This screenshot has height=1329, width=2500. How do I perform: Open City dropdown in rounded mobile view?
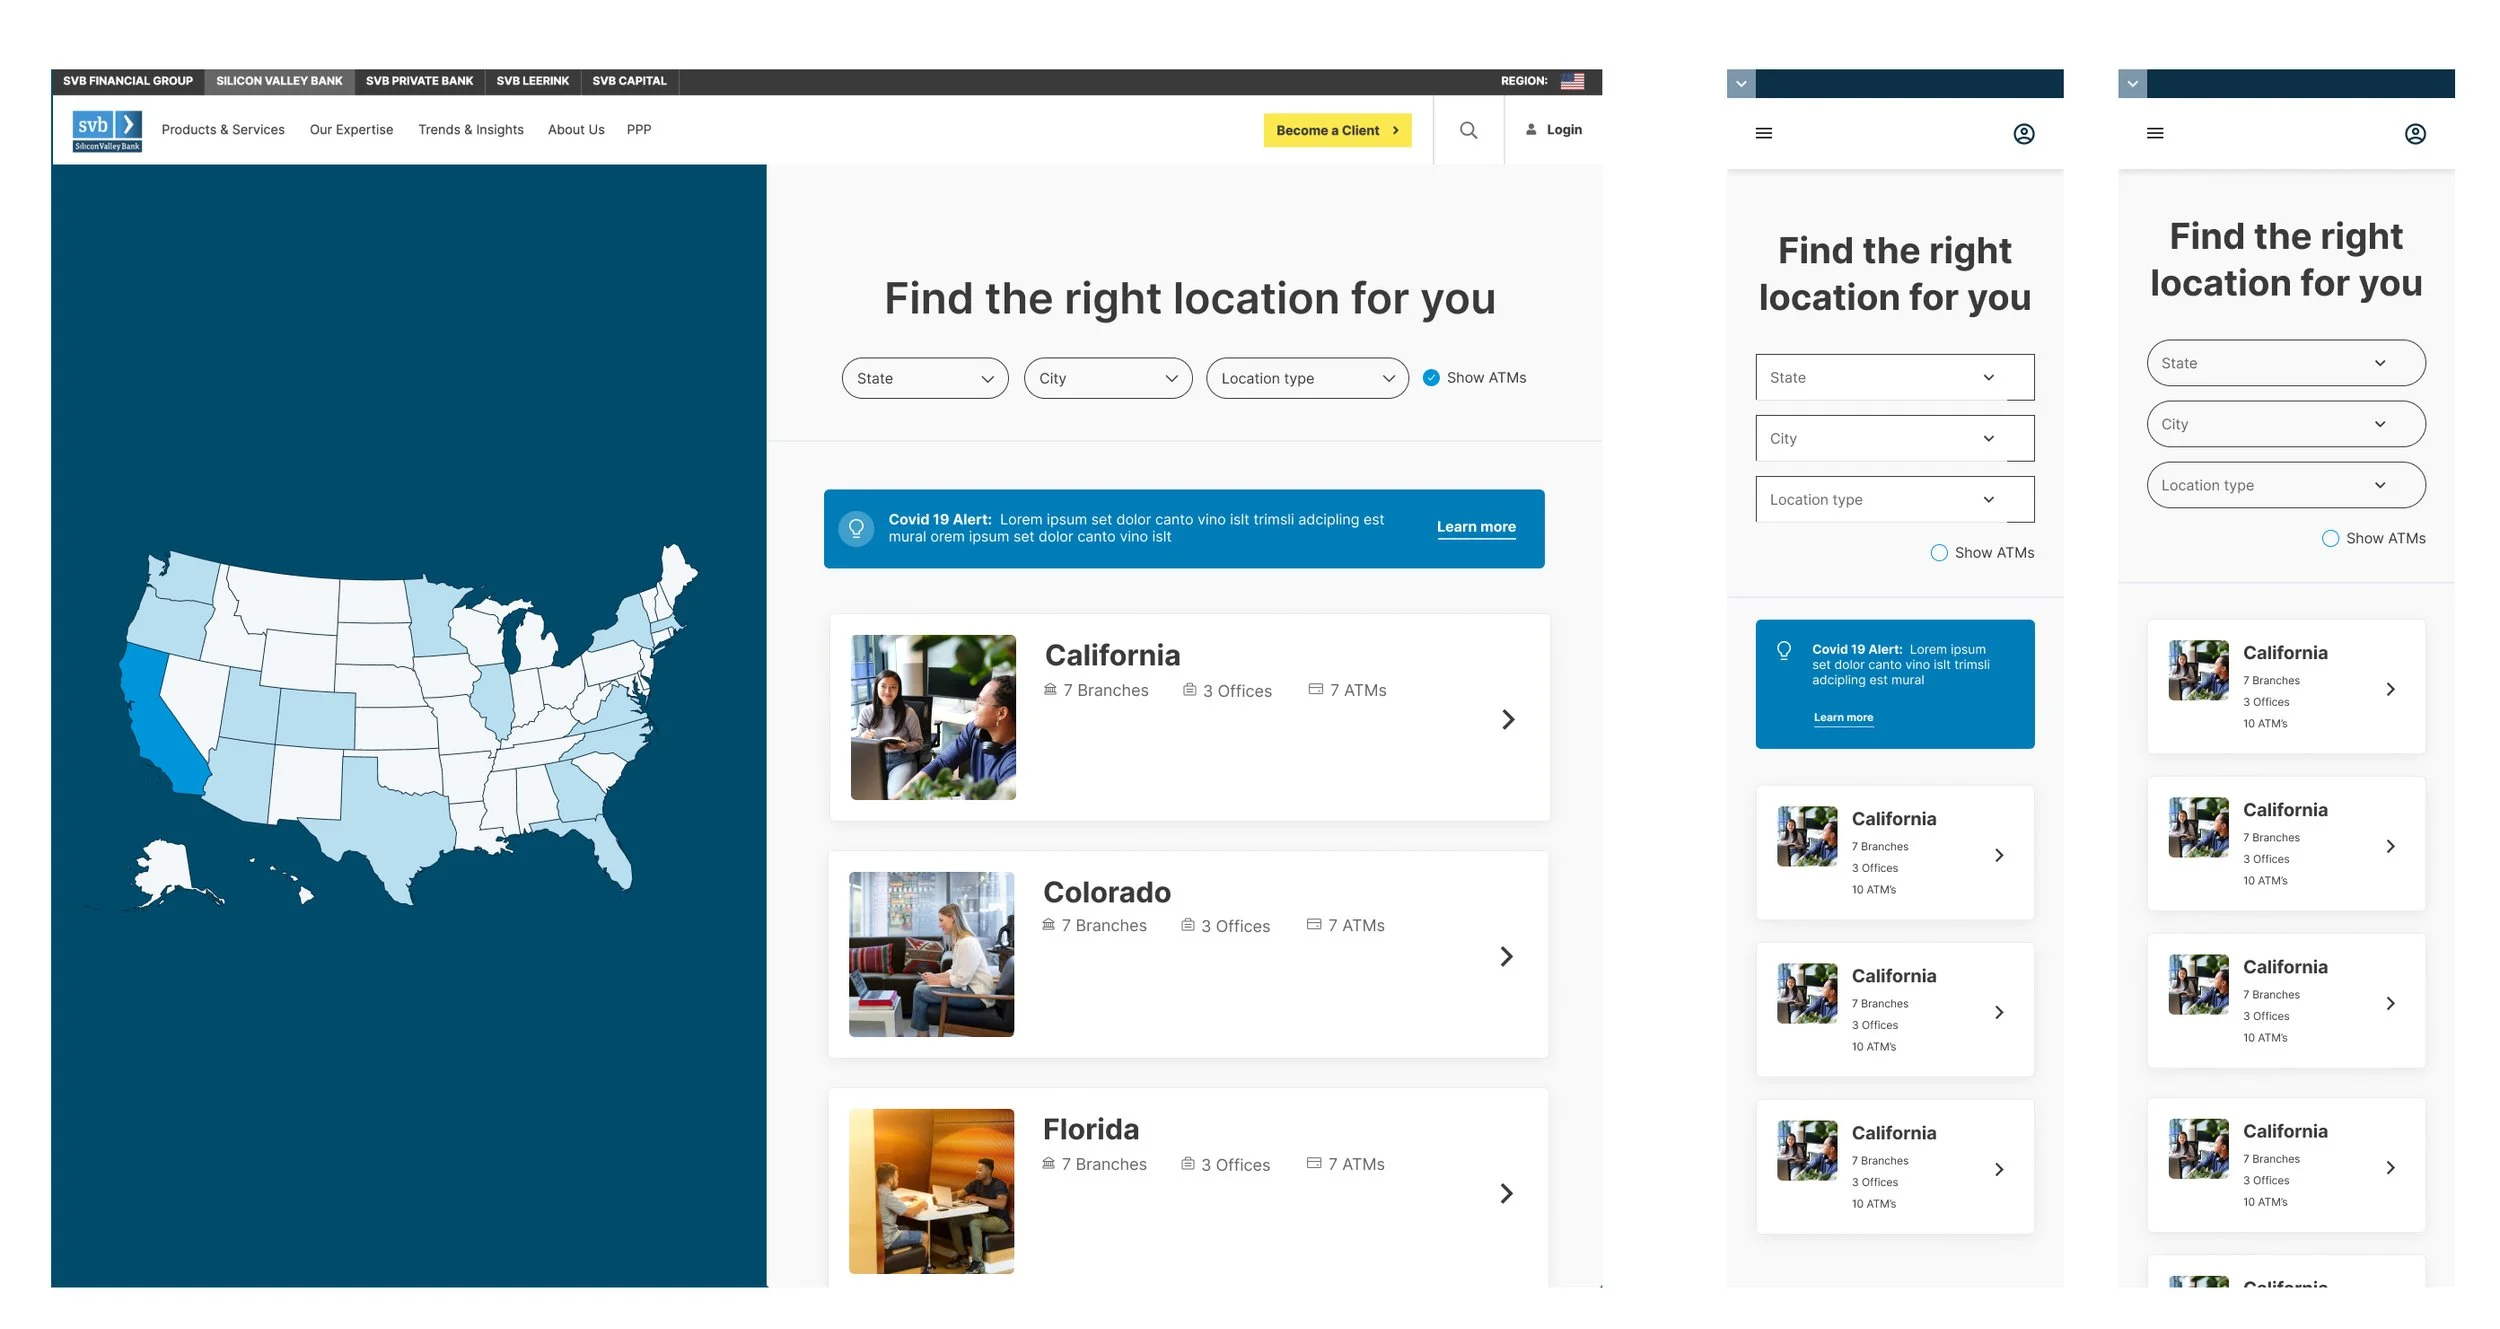[2285, 424]
